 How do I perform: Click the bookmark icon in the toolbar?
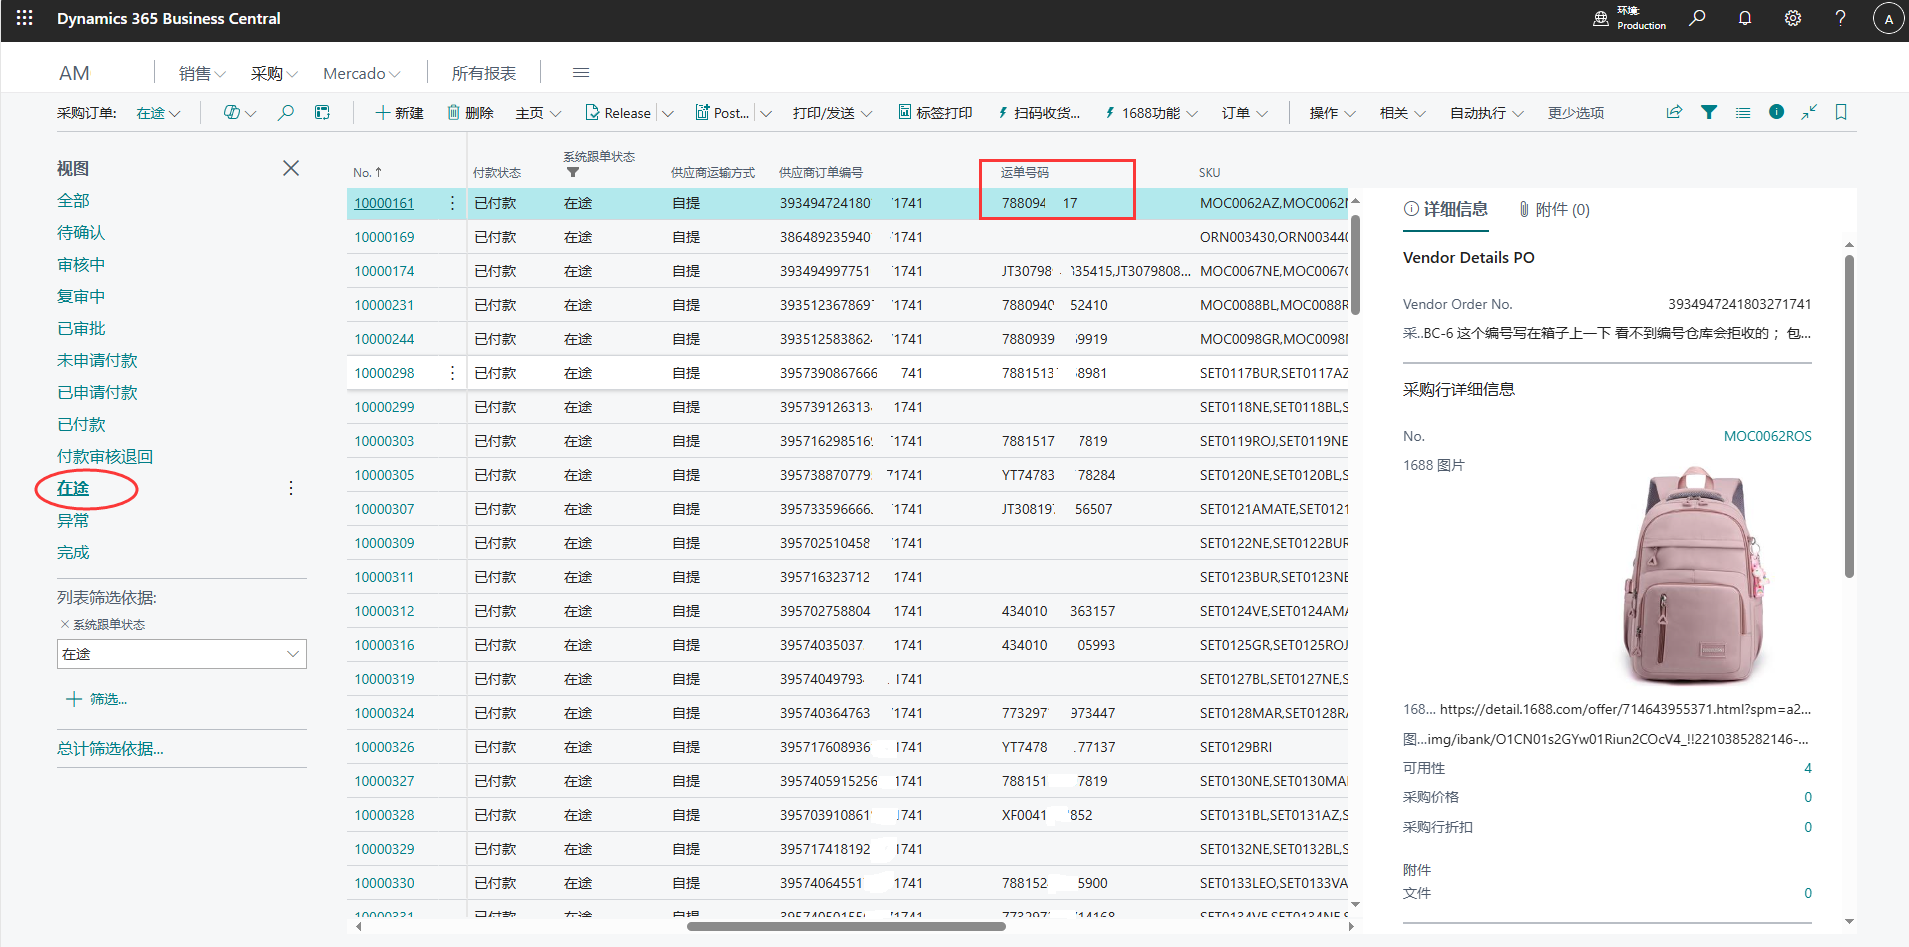pyautogui.click(x=1841, y=112)
